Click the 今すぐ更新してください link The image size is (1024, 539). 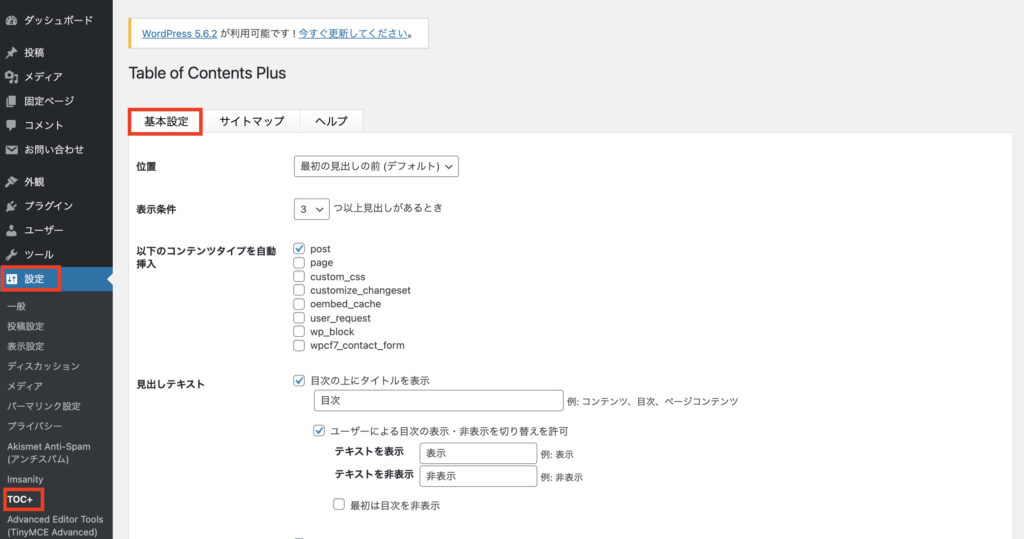pyautogui.click(x=353, y=33)
